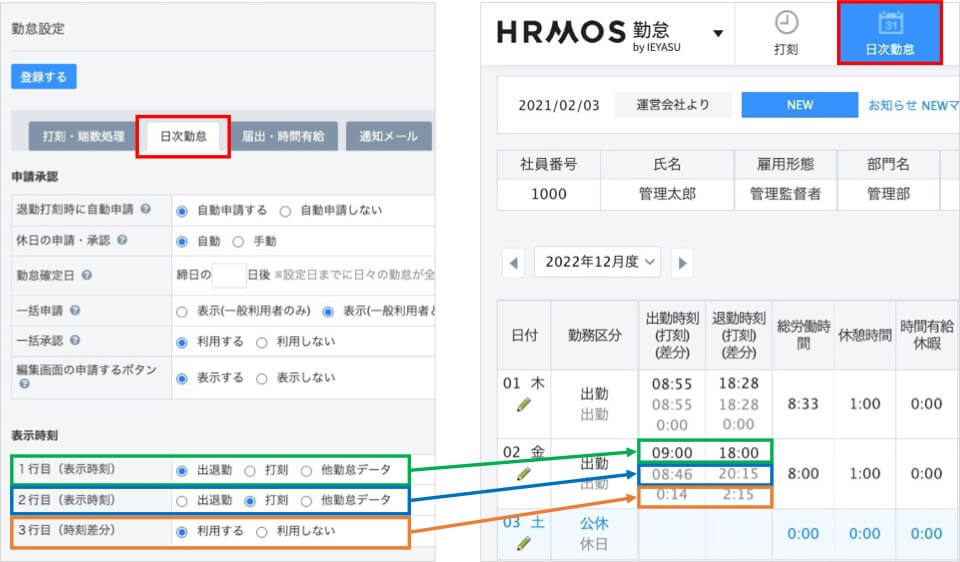960x562 pixels.
Task: Go to next month arrow
Action: [682, 263]
